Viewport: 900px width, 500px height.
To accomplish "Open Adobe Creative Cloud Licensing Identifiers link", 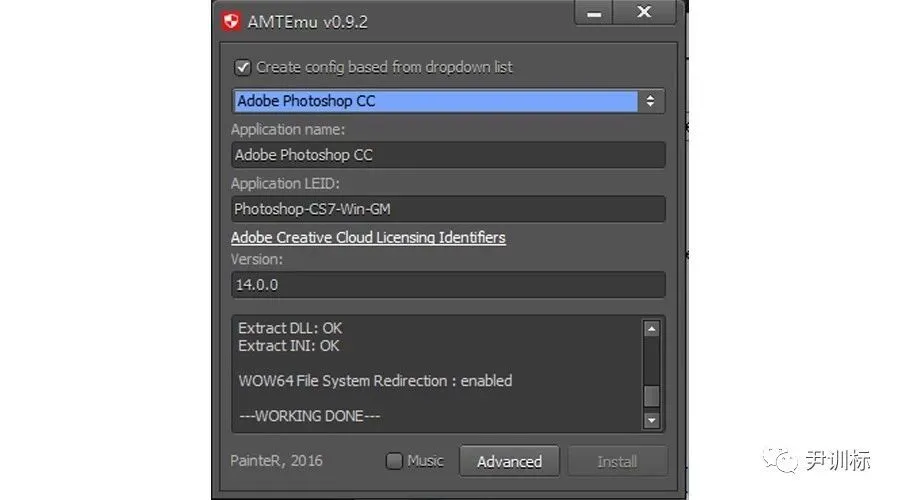I will point(368,237).
